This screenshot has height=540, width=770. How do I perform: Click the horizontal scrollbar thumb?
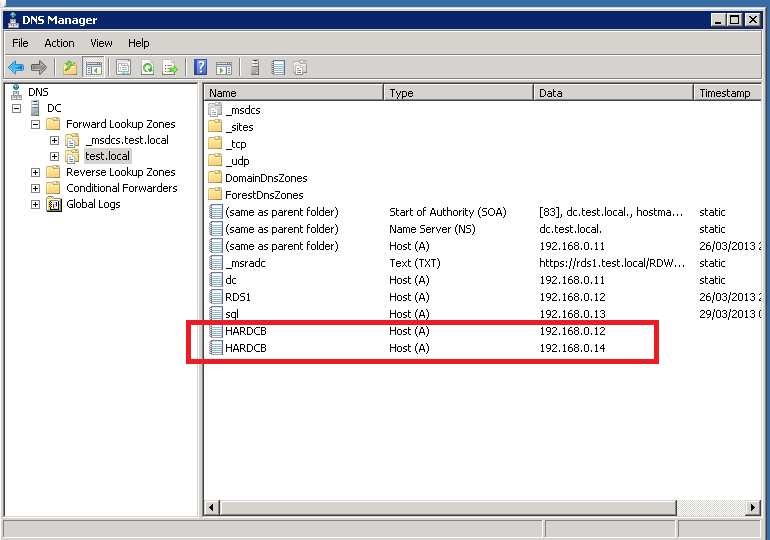[x=448, y=508]
